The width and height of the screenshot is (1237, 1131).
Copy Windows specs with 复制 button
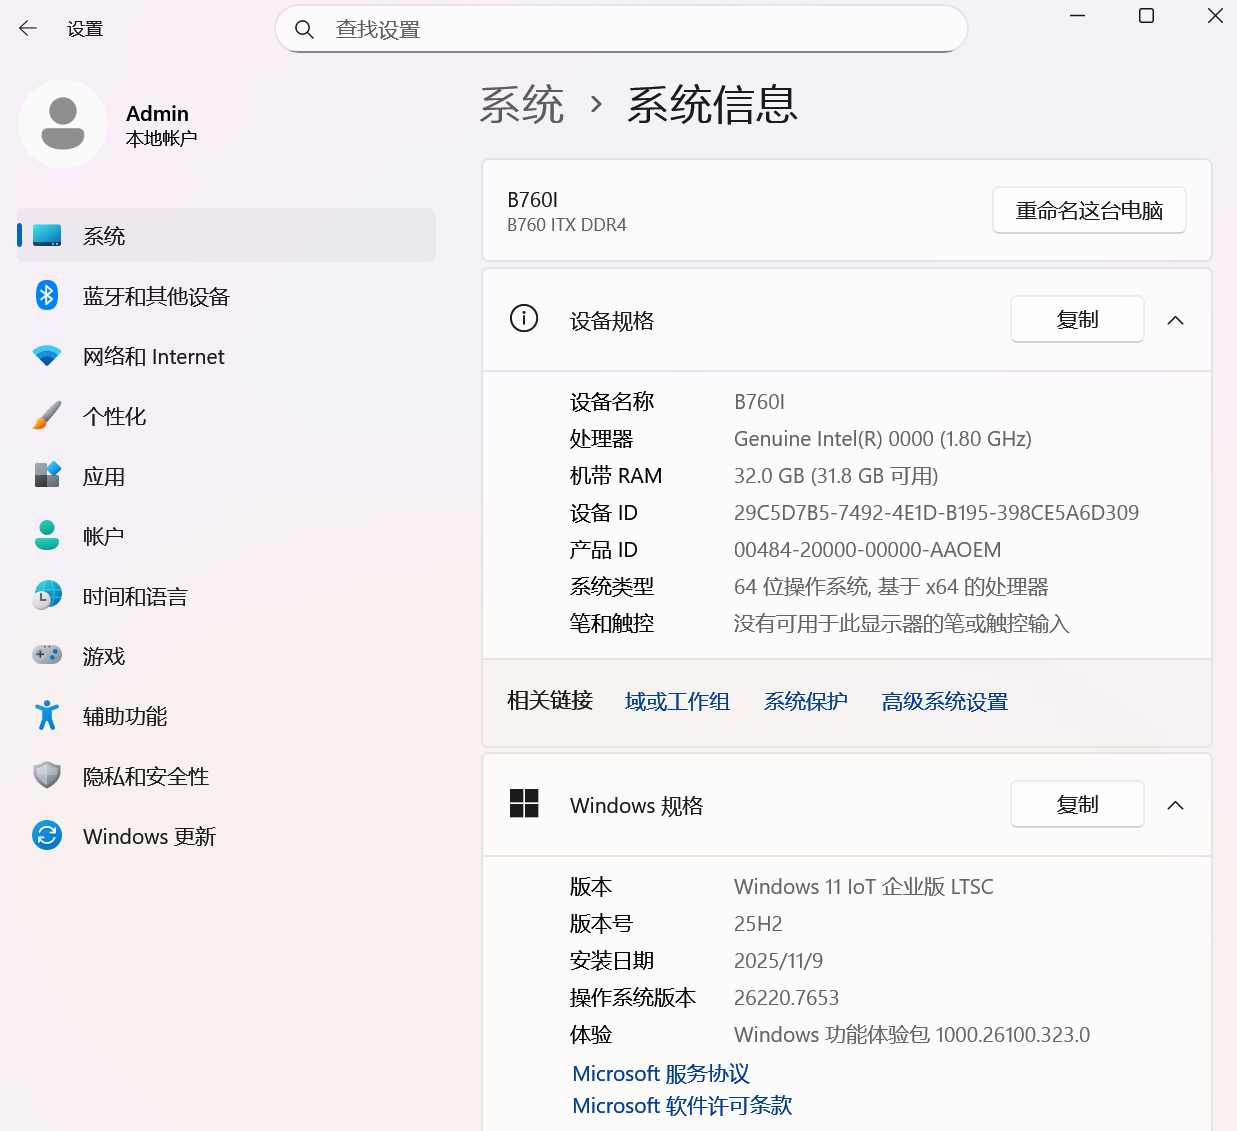pos(1077,805)
